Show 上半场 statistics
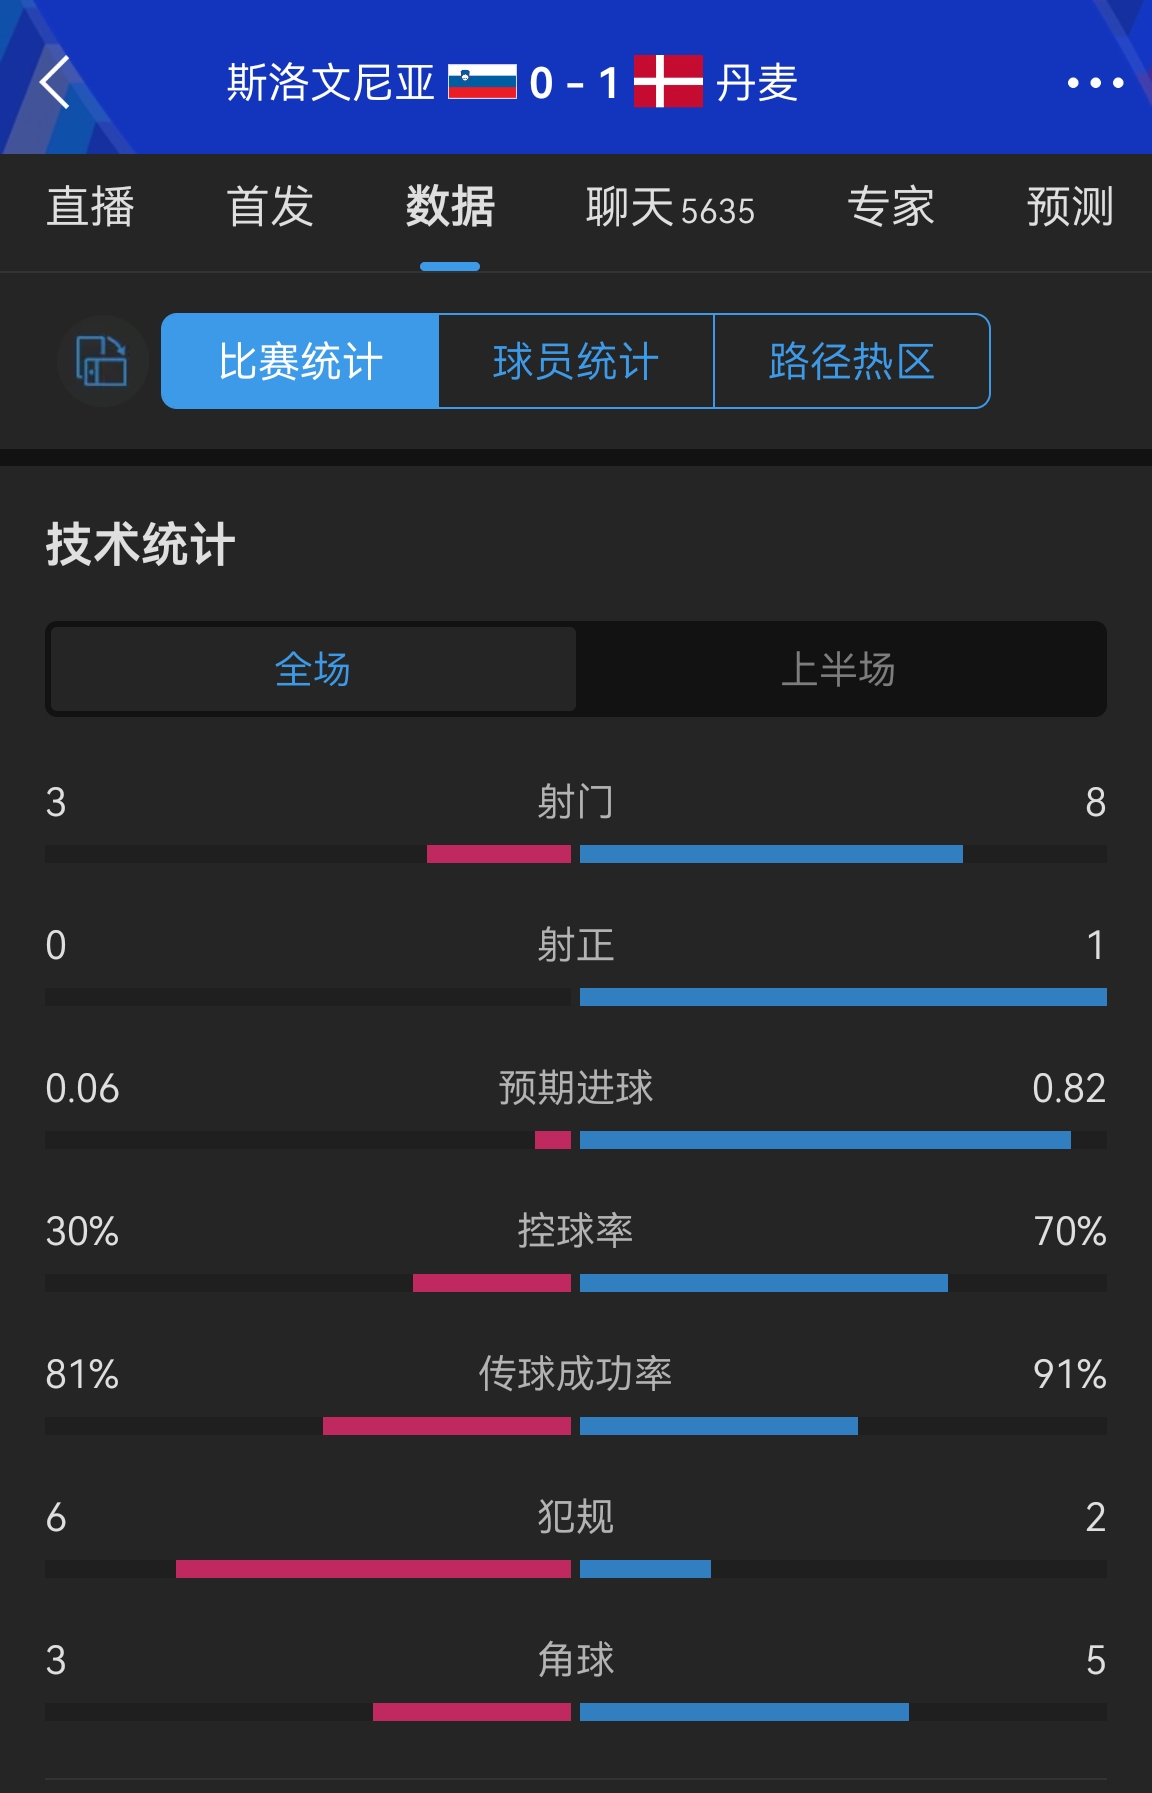Screen dimensions: 1152x1793 coord(838,669)
